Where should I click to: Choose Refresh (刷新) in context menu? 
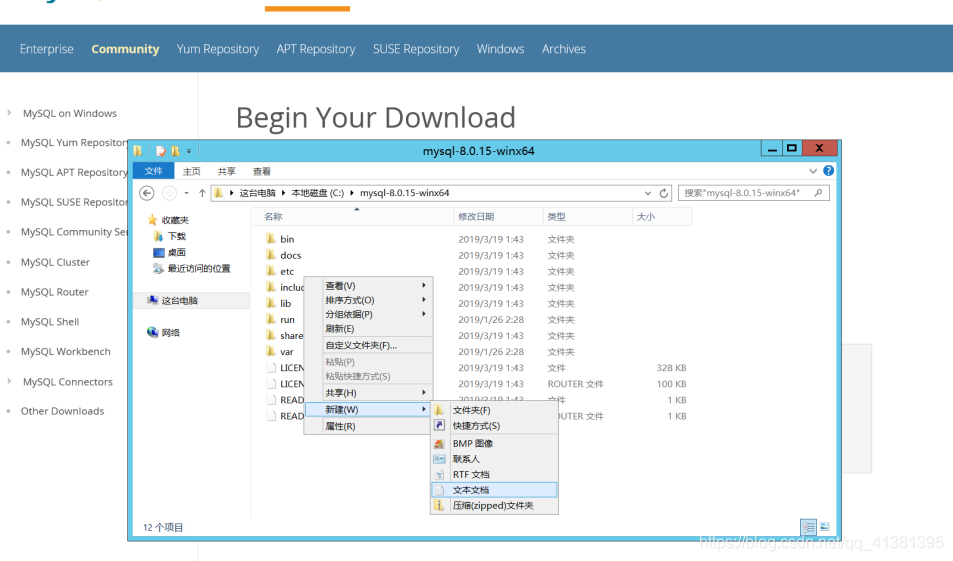[x=368, y=329]
